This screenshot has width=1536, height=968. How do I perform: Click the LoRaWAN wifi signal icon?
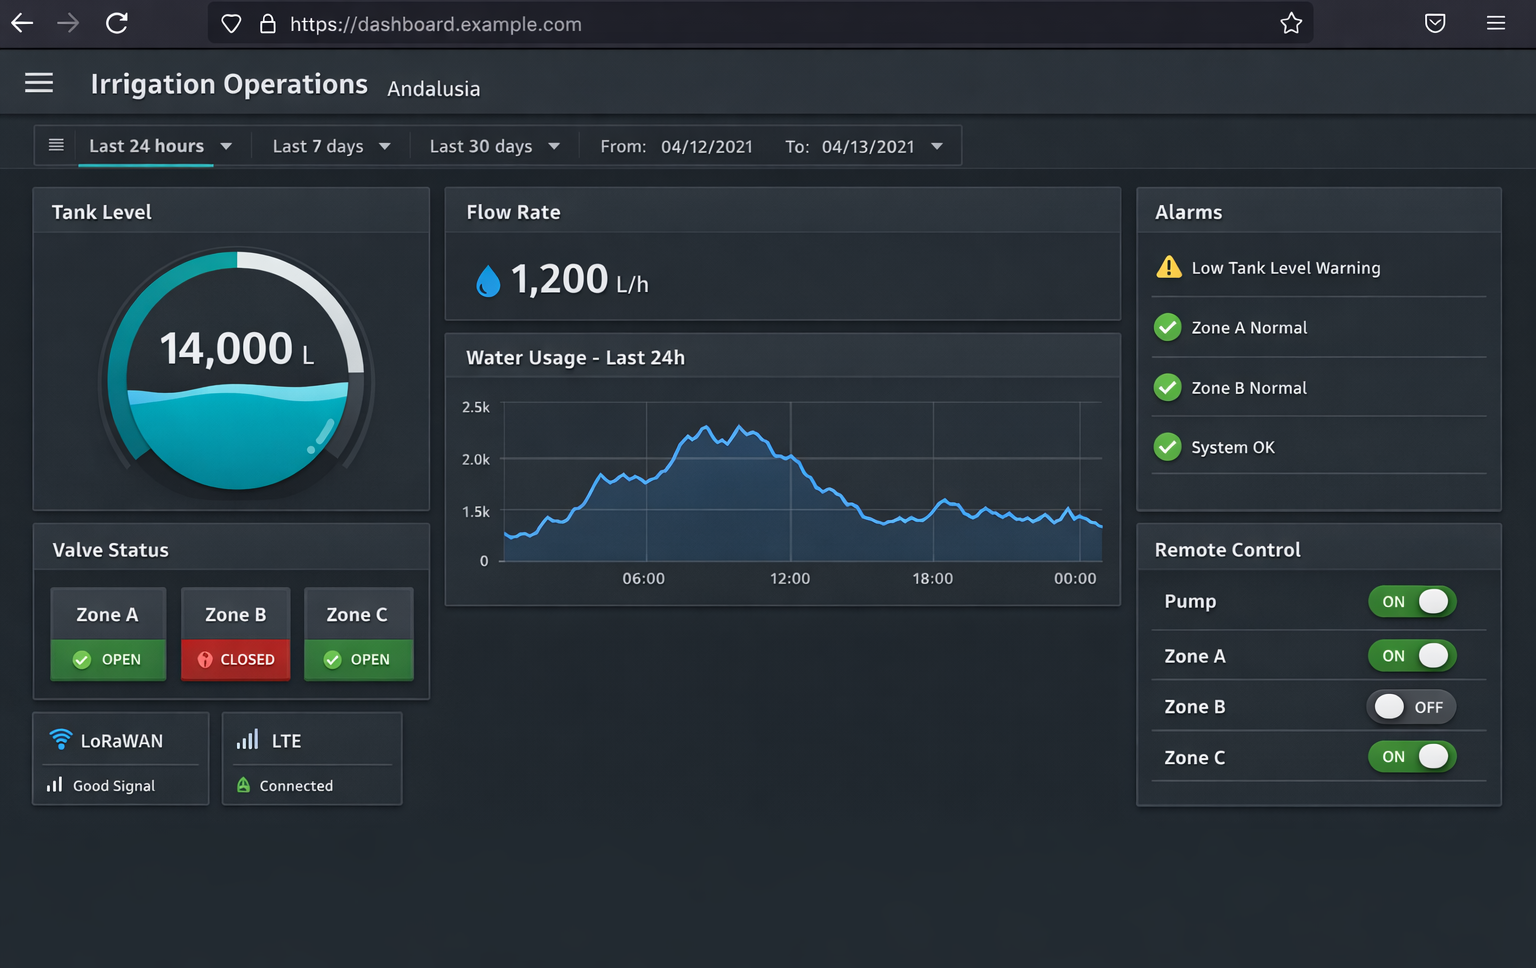pyautogui.click(x=61, y=740)
